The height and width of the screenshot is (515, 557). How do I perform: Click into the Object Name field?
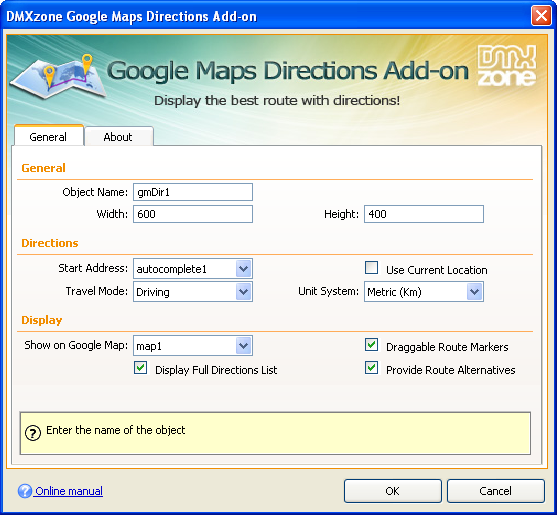193,192
